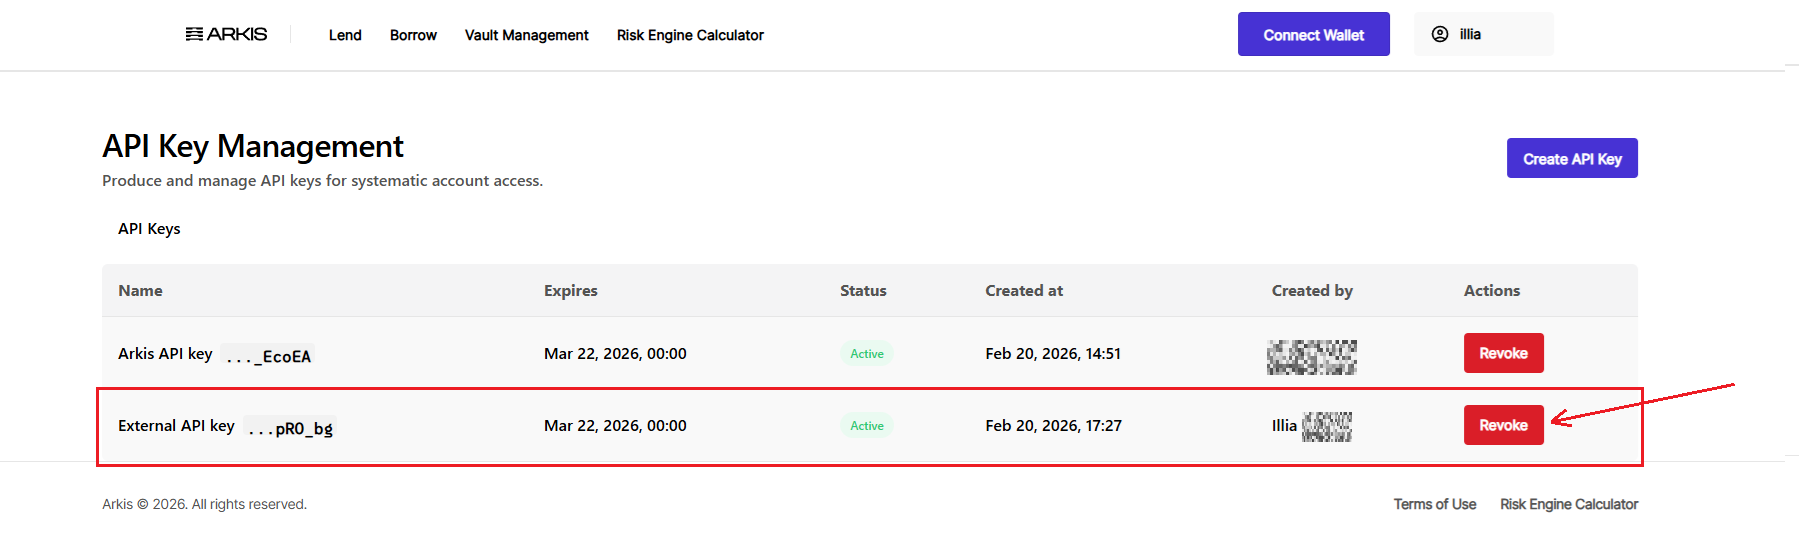Revoke the External API key
Viewport: 1799px width, 554px height.
(x=1503, y=425)
